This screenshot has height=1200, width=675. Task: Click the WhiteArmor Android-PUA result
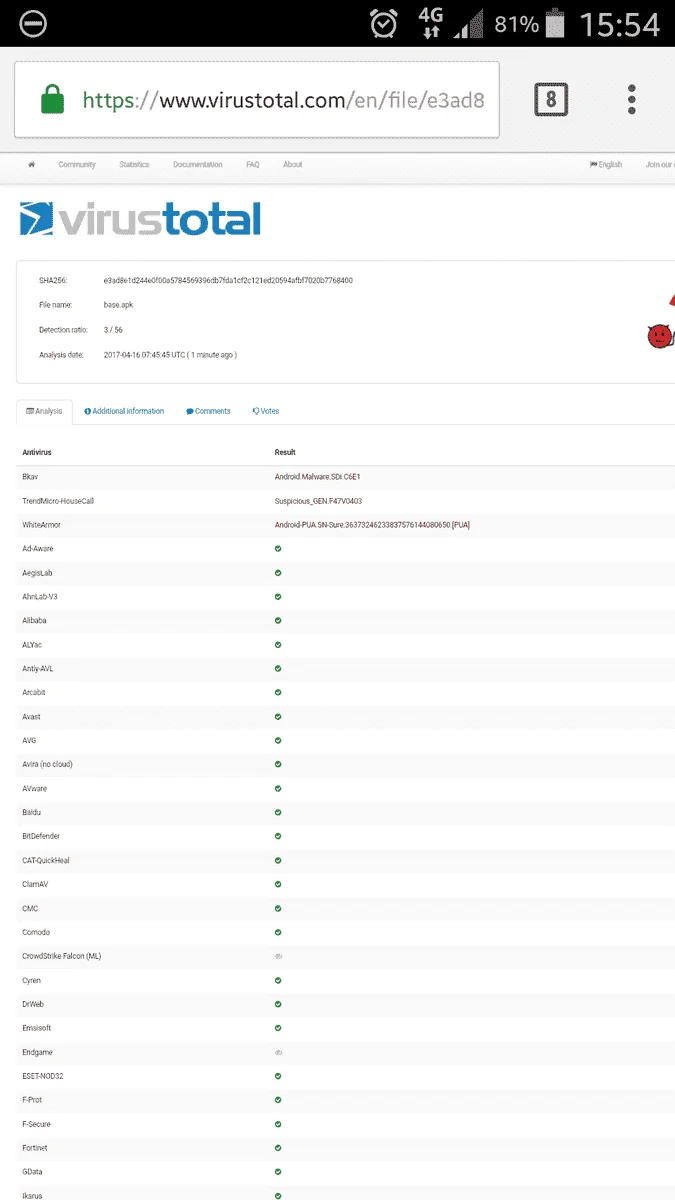372,524
